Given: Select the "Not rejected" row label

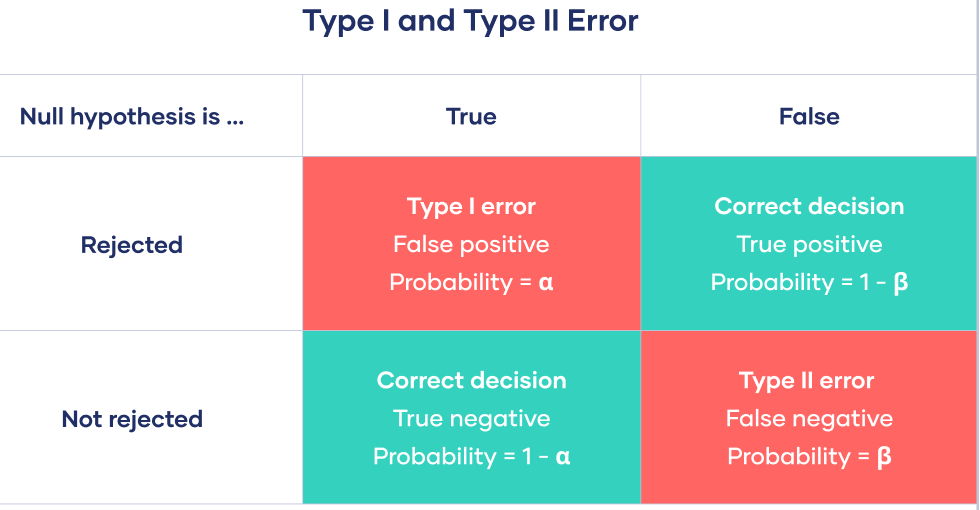Looking at the screenshot, I should click(131, 419).
